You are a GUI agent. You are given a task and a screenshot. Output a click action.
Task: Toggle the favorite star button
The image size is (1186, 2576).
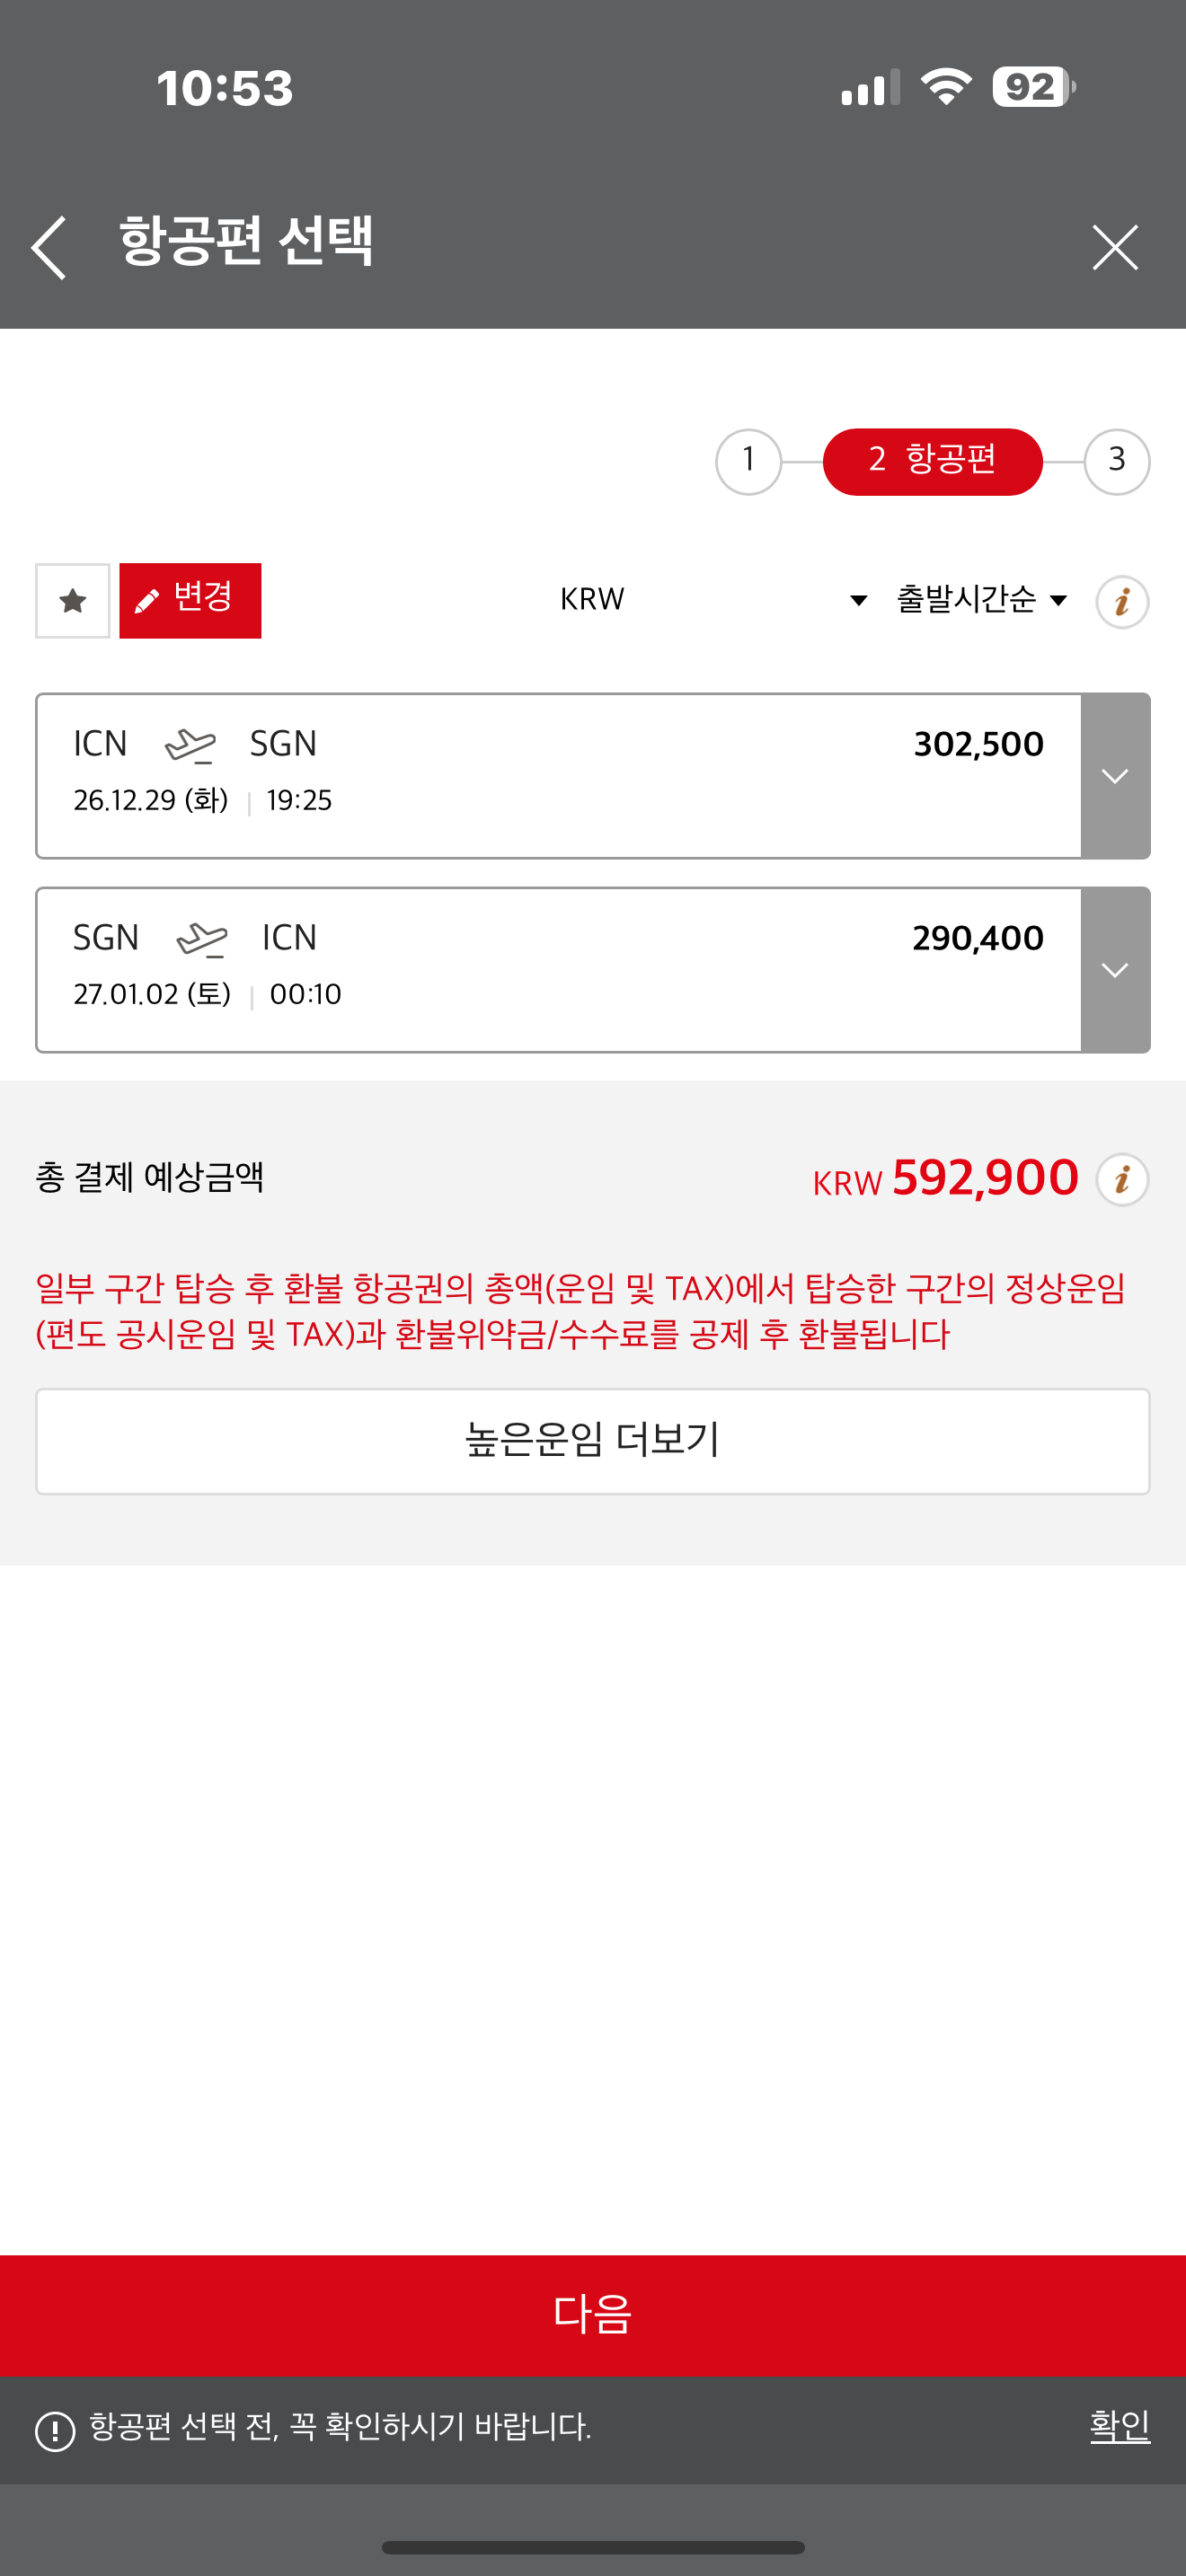tap(73, 601)
